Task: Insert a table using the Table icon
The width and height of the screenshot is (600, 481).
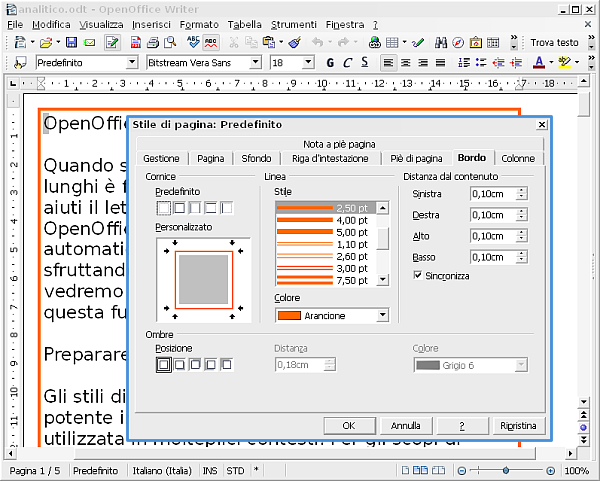Action: click(392, 42)
